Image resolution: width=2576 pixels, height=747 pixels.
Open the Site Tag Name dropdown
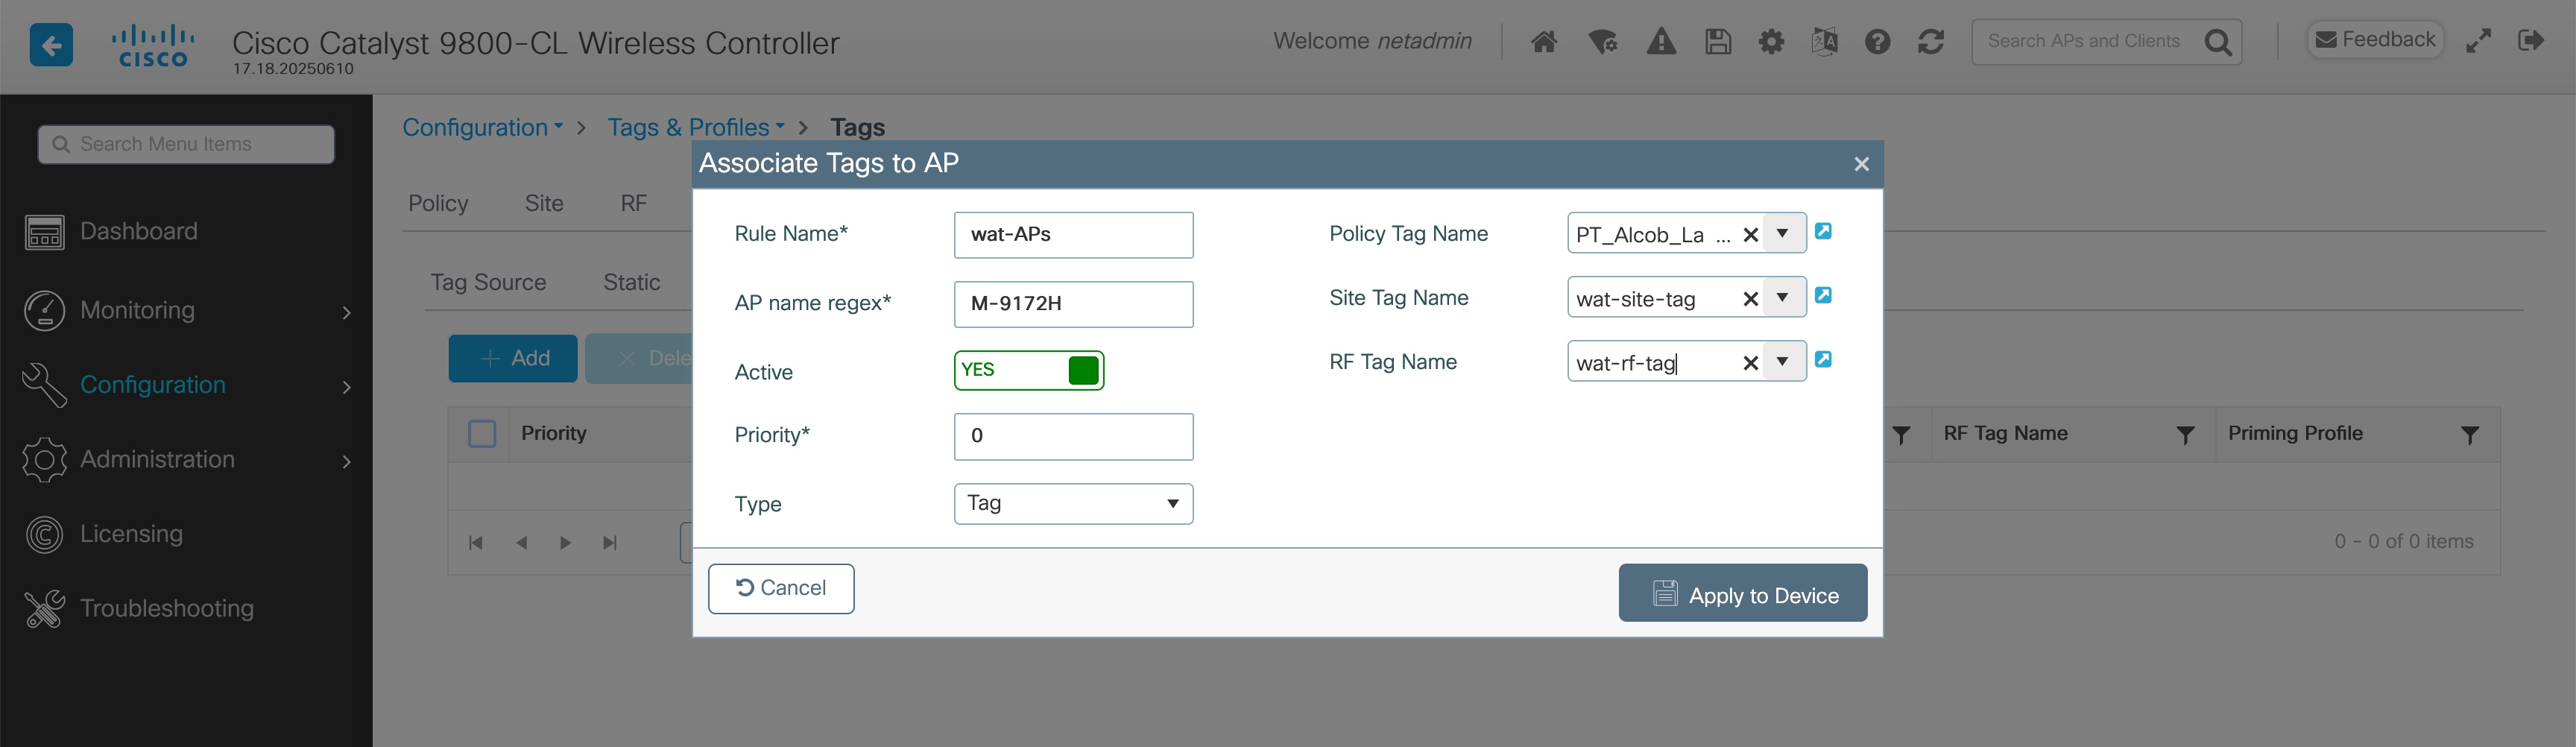coord(1783,297)
